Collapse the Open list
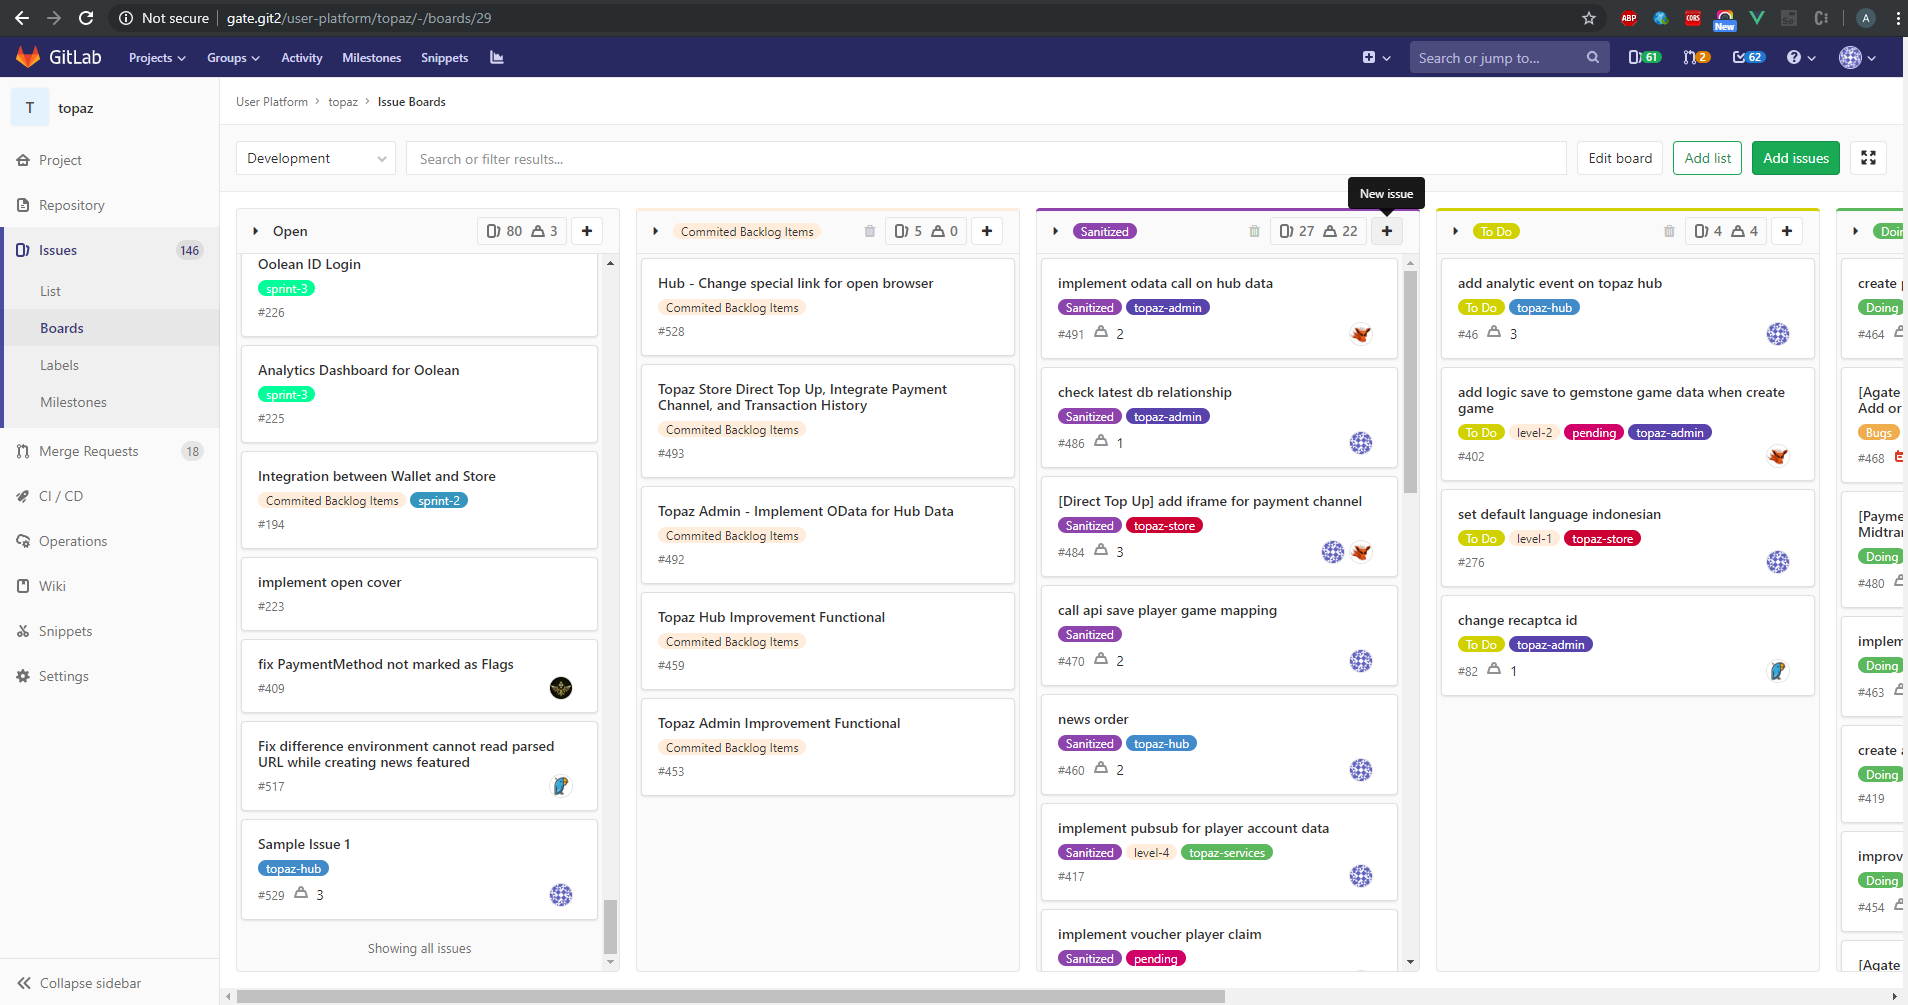This screenshot has width=1908, height=1005. coord(256,231)
